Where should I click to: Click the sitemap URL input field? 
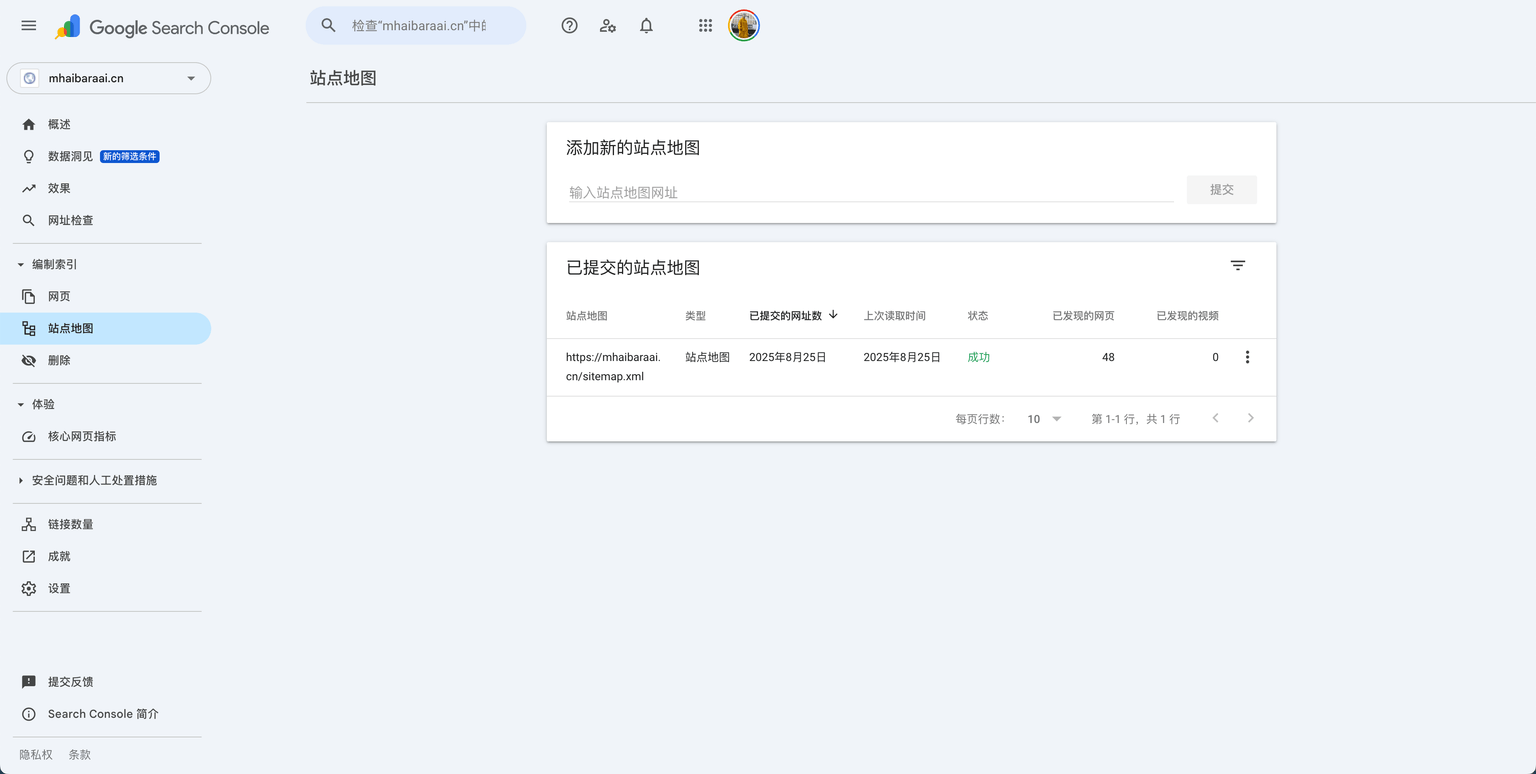click(x=870, y=192)
